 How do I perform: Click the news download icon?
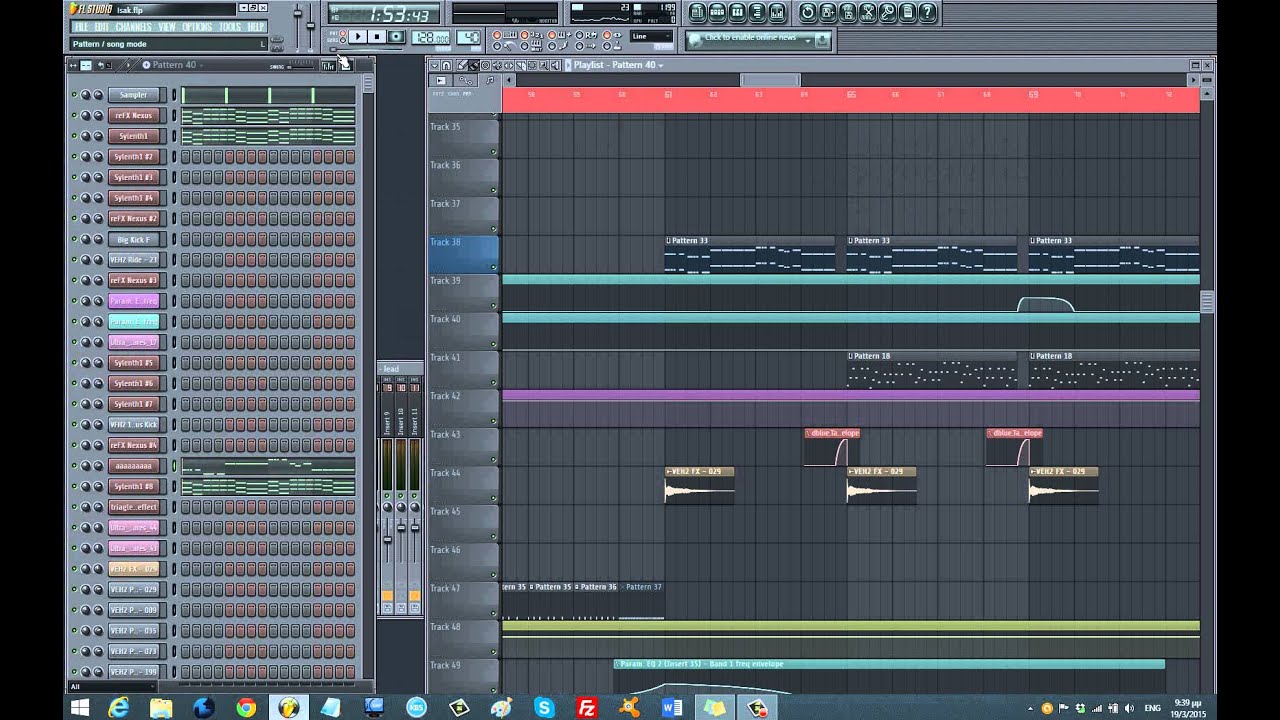(822, 41)
